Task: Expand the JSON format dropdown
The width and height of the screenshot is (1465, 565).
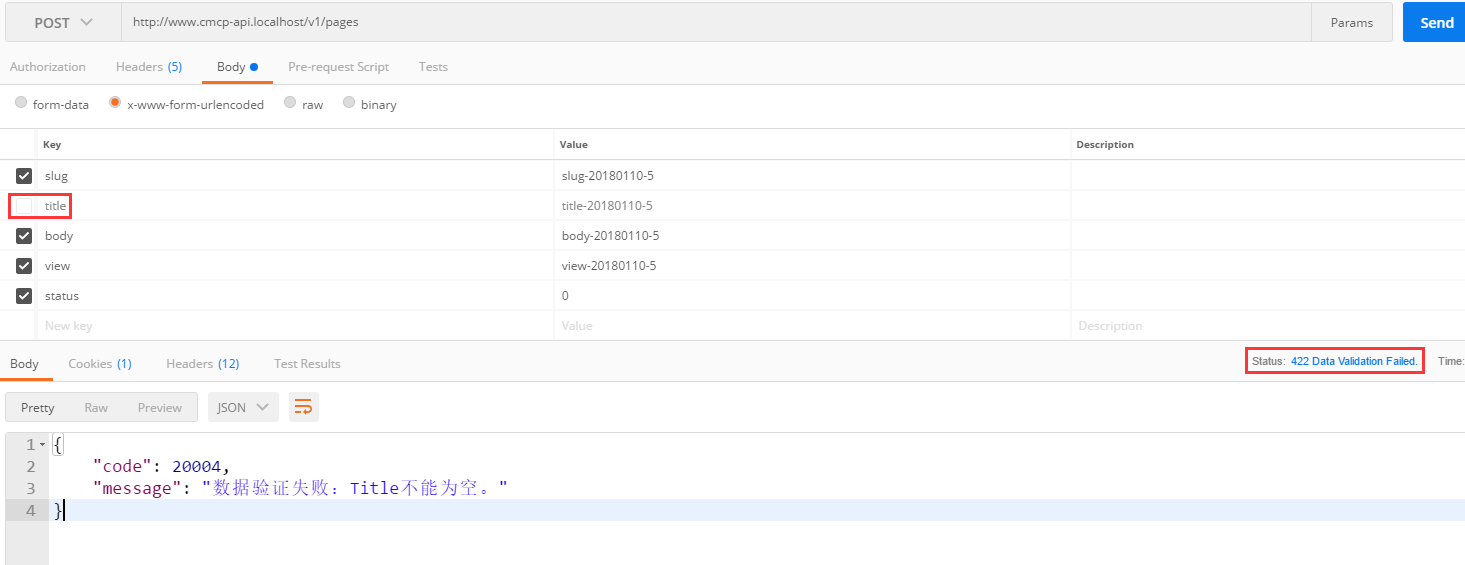Action: pos(243,407)
